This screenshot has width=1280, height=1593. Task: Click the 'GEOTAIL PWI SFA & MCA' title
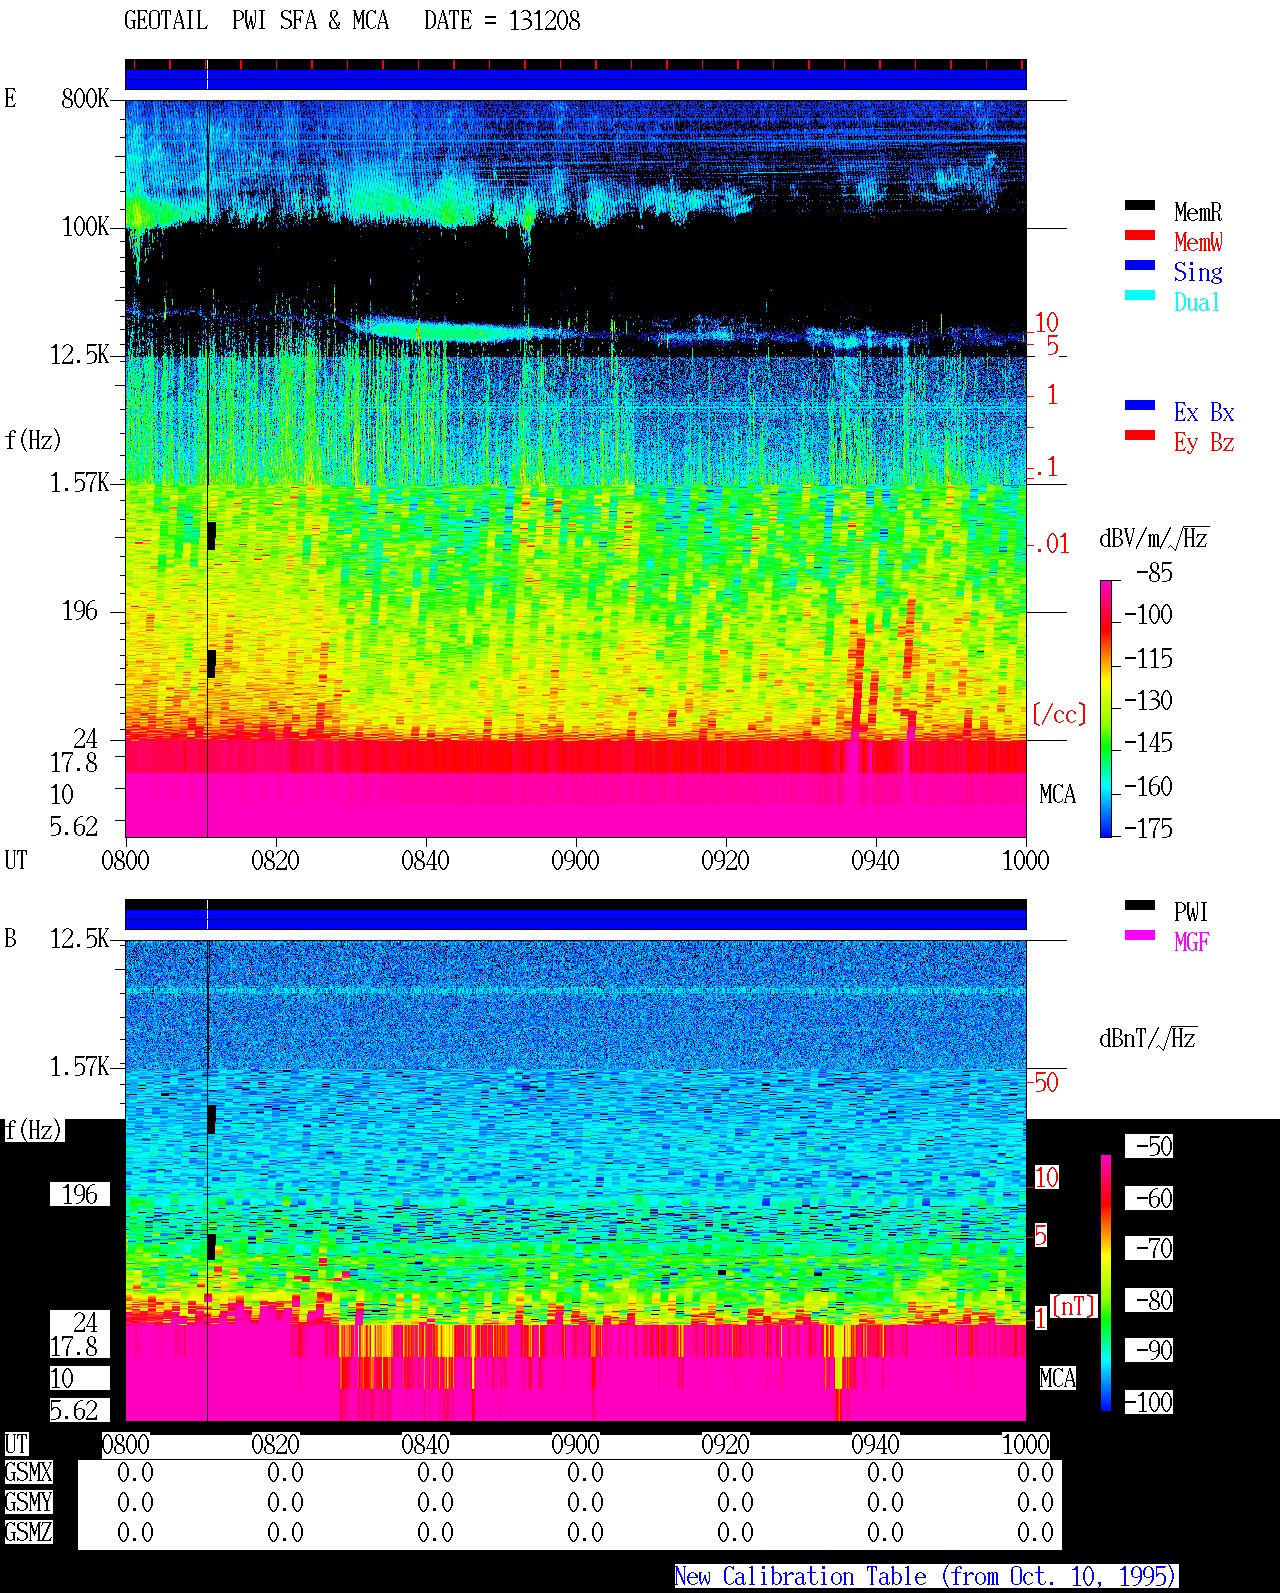[256, 21]
